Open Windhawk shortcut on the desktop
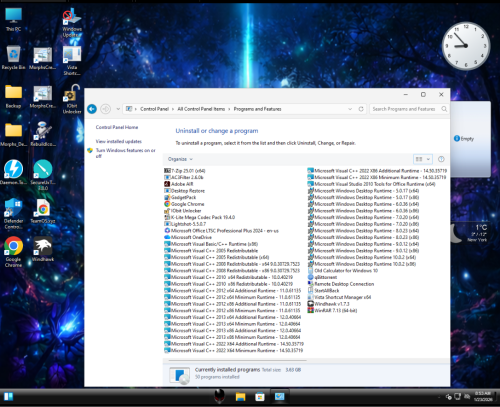 tap(43, 249)
